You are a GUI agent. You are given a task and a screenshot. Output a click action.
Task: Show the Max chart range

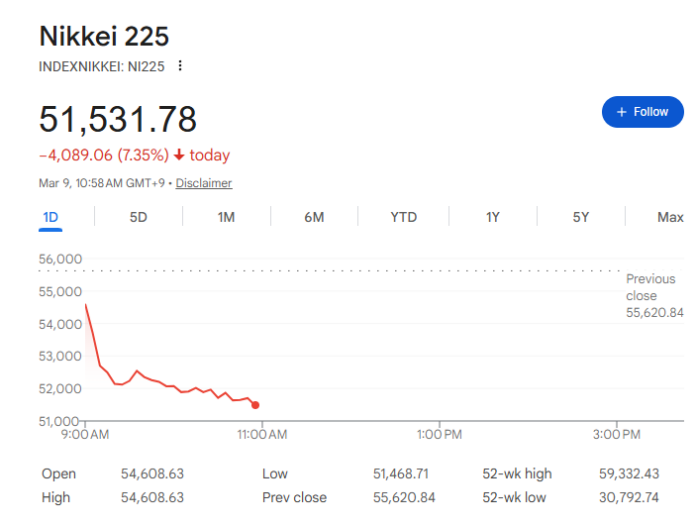(x=670, y=217)
